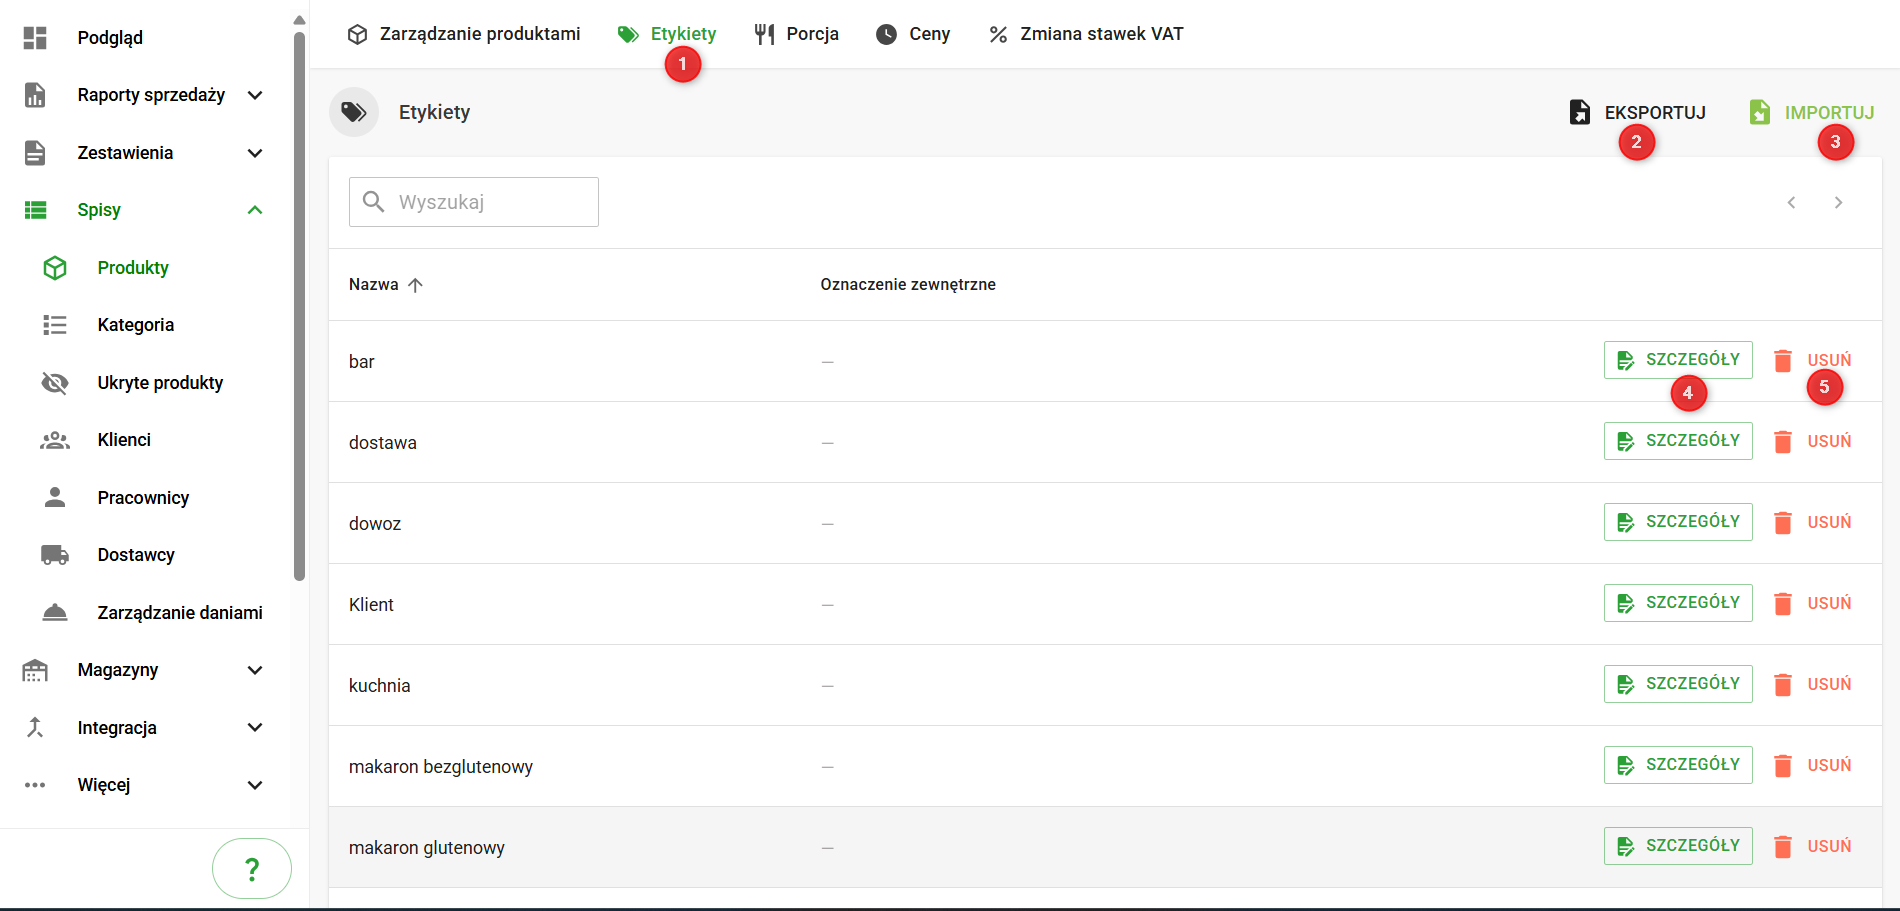The width and height of the screenshot is (1900, 911).
Task: Click the Dostawcy truck icon
Action: (55, 555)
